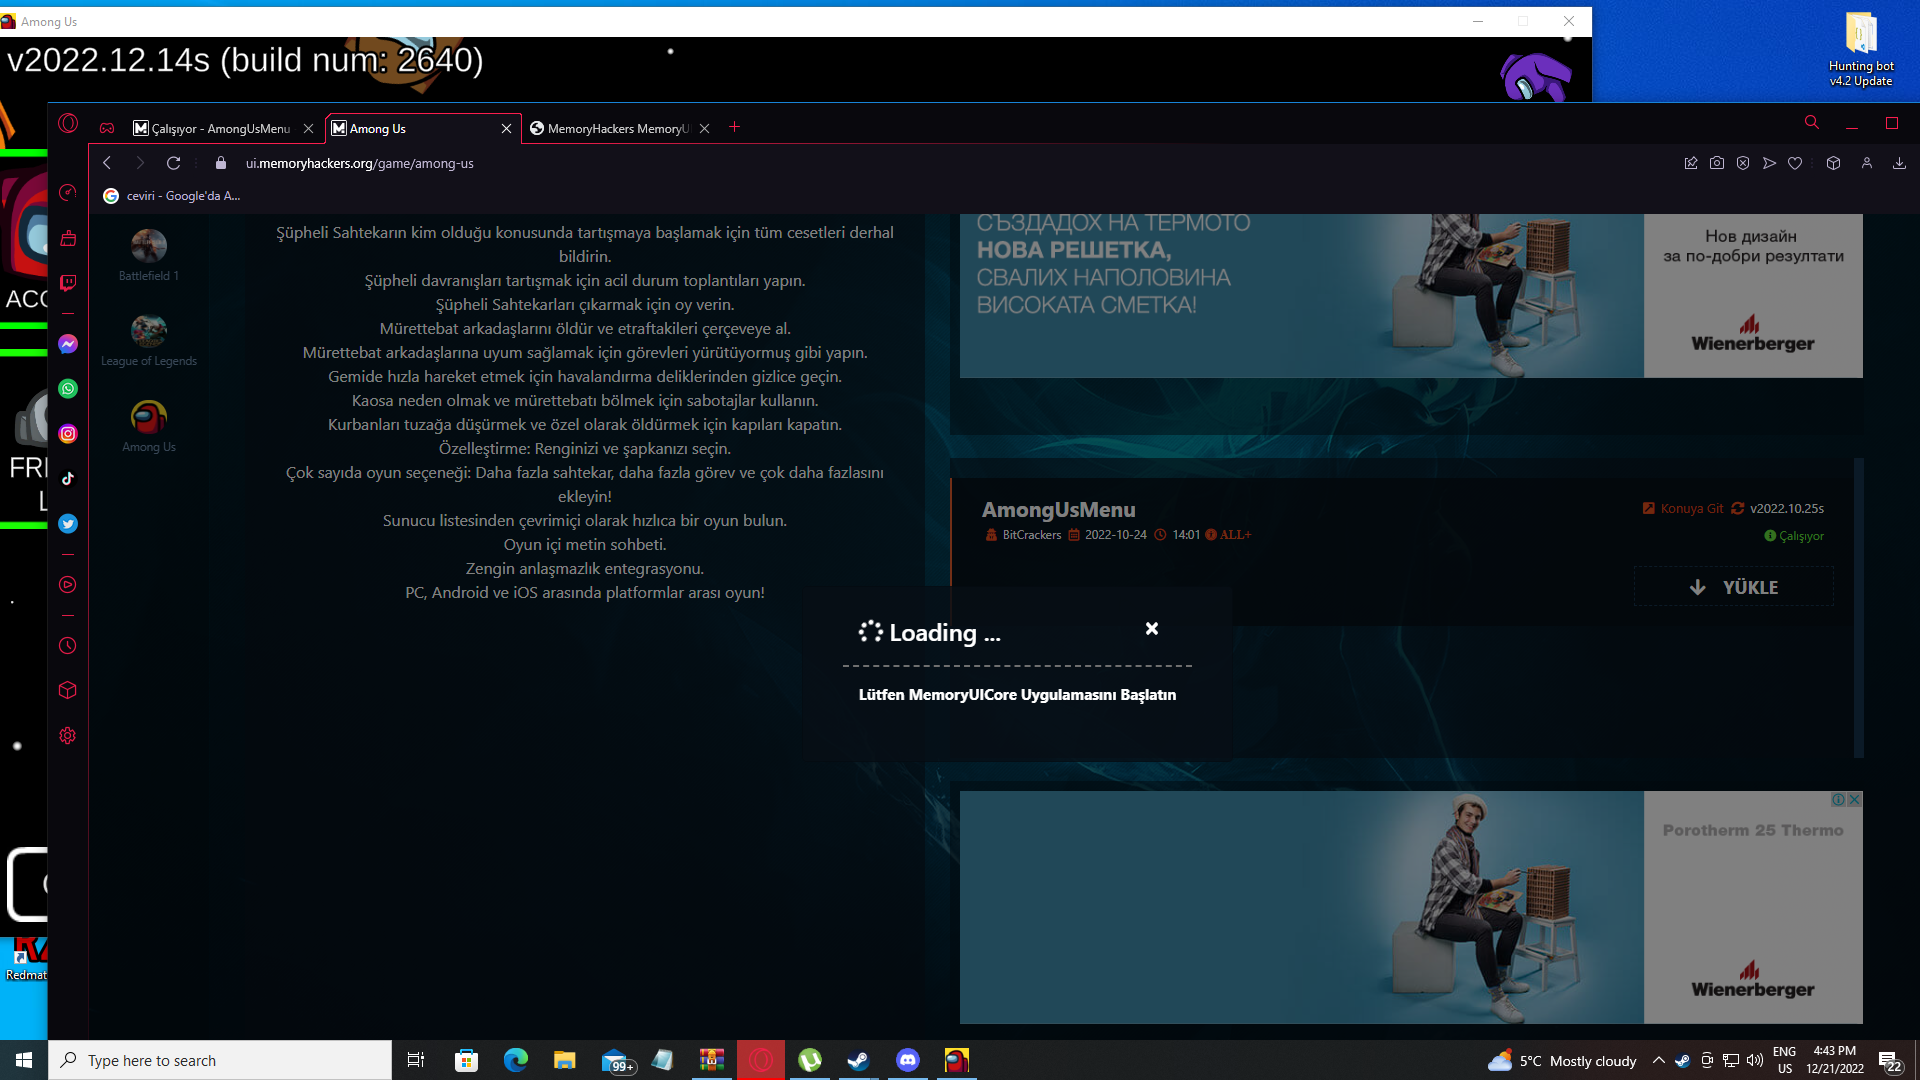This screenshot has width=1920, height=1080.
Task: Open the Opera menu logo
Action: (68, 123)
